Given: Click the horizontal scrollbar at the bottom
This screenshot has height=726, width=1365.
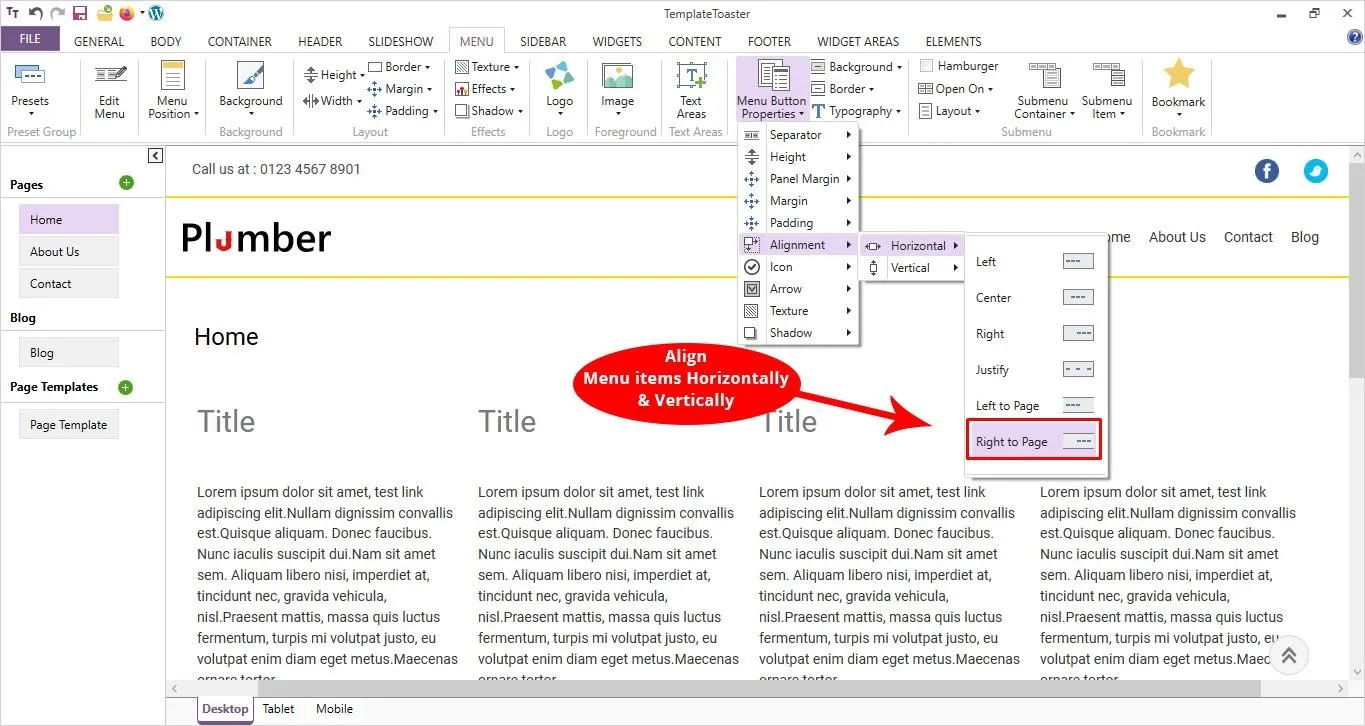Looking at the screenshot, I should point(700,688).
